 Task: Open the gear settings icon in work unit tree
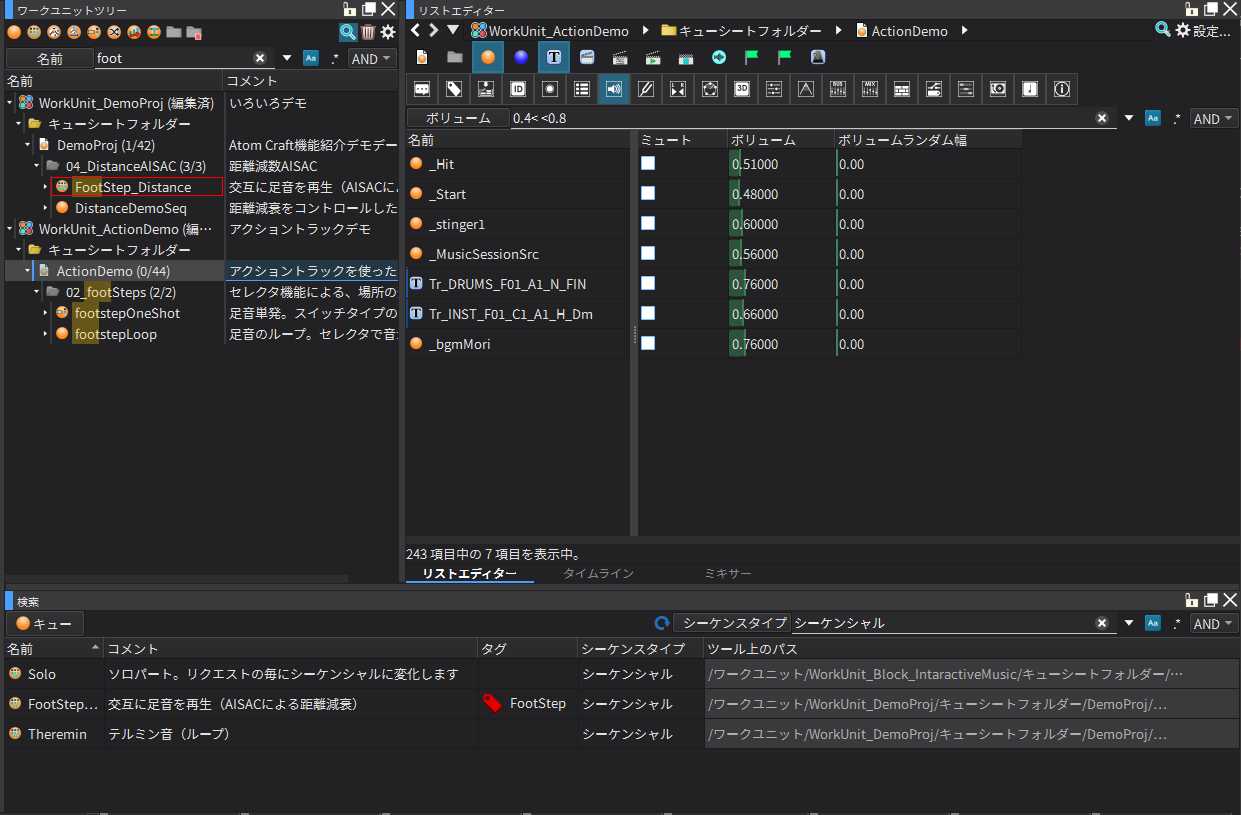(x=388, y=32)
